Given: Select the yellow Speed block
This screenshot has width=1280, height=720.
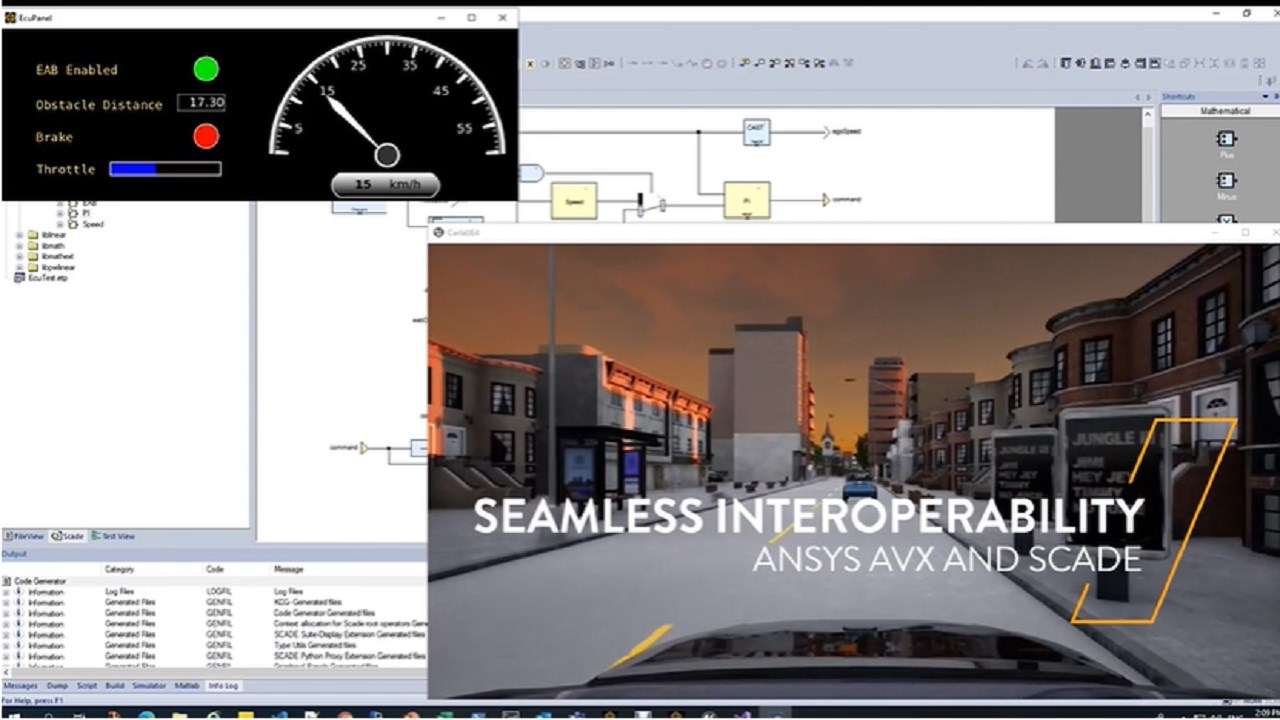Looking at the screenshot, I should click(x=574, y=200).
